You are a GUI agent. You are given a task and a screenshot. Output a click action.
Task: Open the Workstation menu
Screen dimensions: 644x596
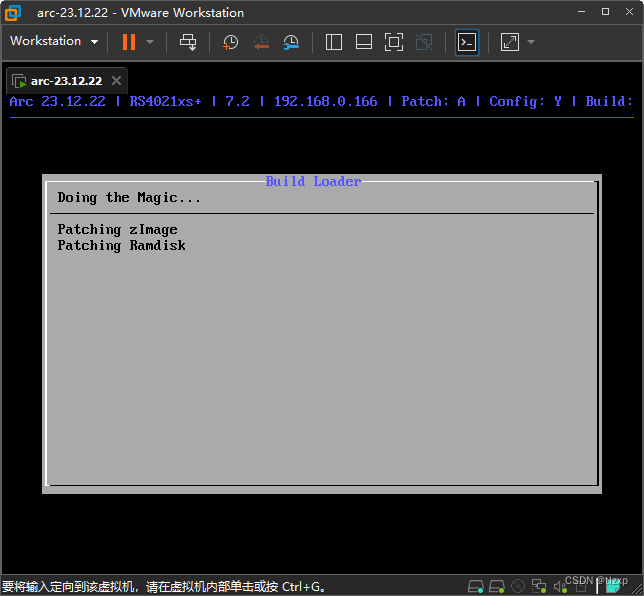click(x=54, y=41)
